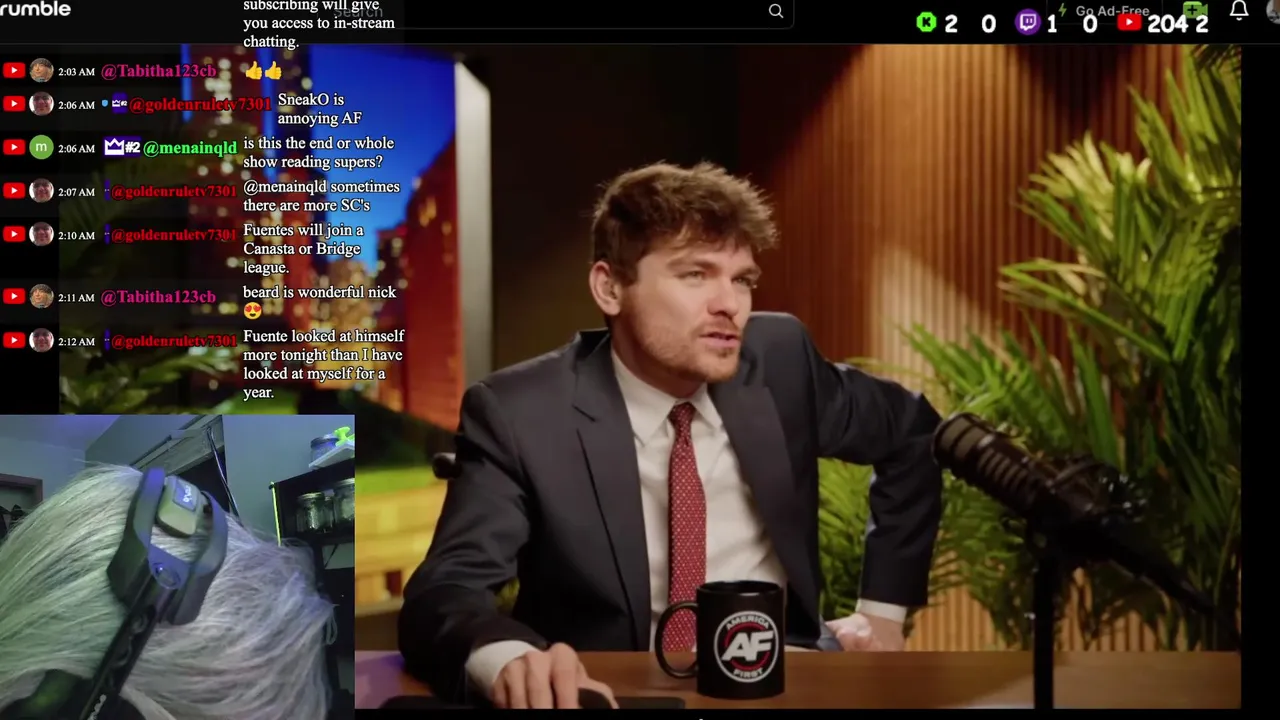Click the YouTube icon beside the 2:10 AM message
Image resolution: width=1280 pixels, height=720 pixels.
pos(13,234)
